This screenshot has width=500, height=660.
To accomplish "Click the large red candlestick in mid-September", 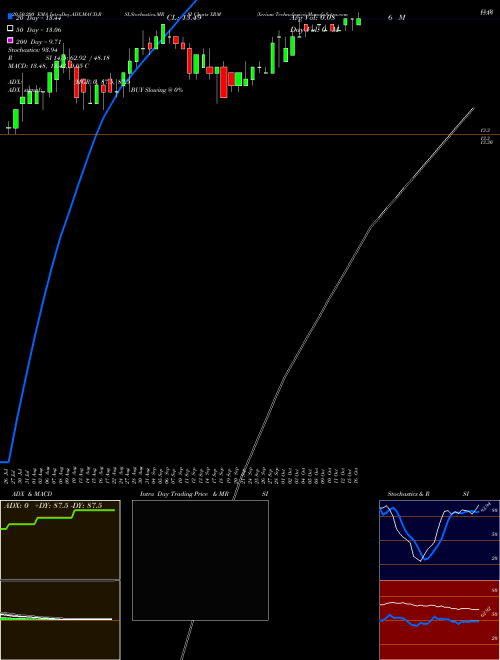I will 223,82.
